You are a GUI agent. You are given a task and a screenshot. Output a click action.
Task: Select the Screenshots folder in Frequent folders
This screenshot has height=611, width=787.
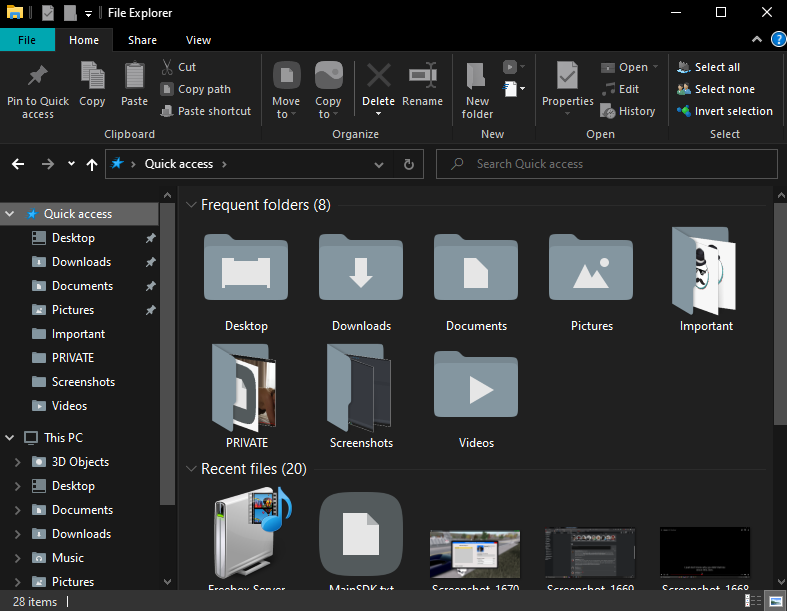click(361, 397)
